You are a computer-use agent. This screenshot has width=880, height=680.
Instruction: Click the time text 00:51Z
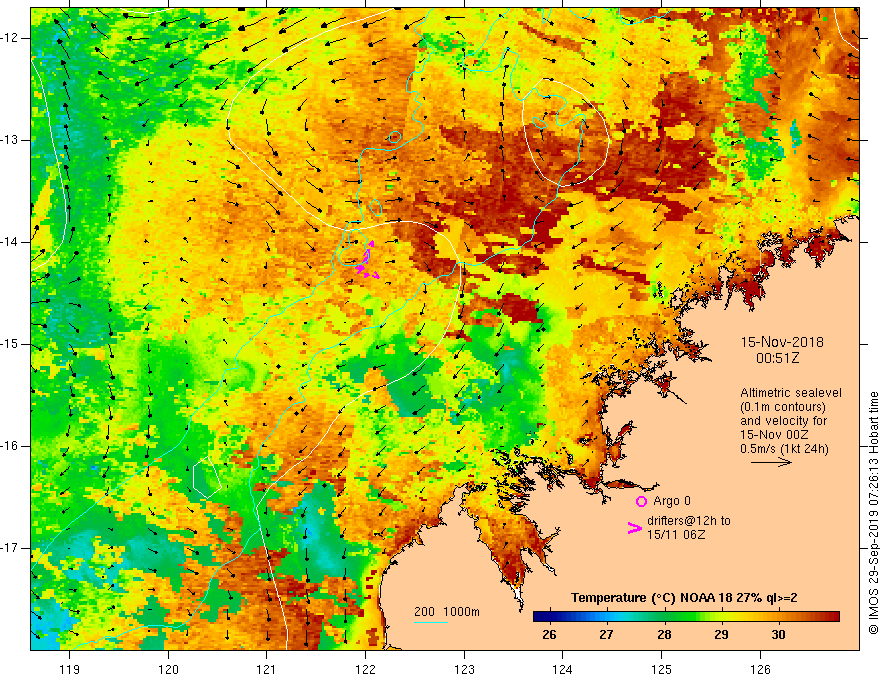click(x=777, y=358)
